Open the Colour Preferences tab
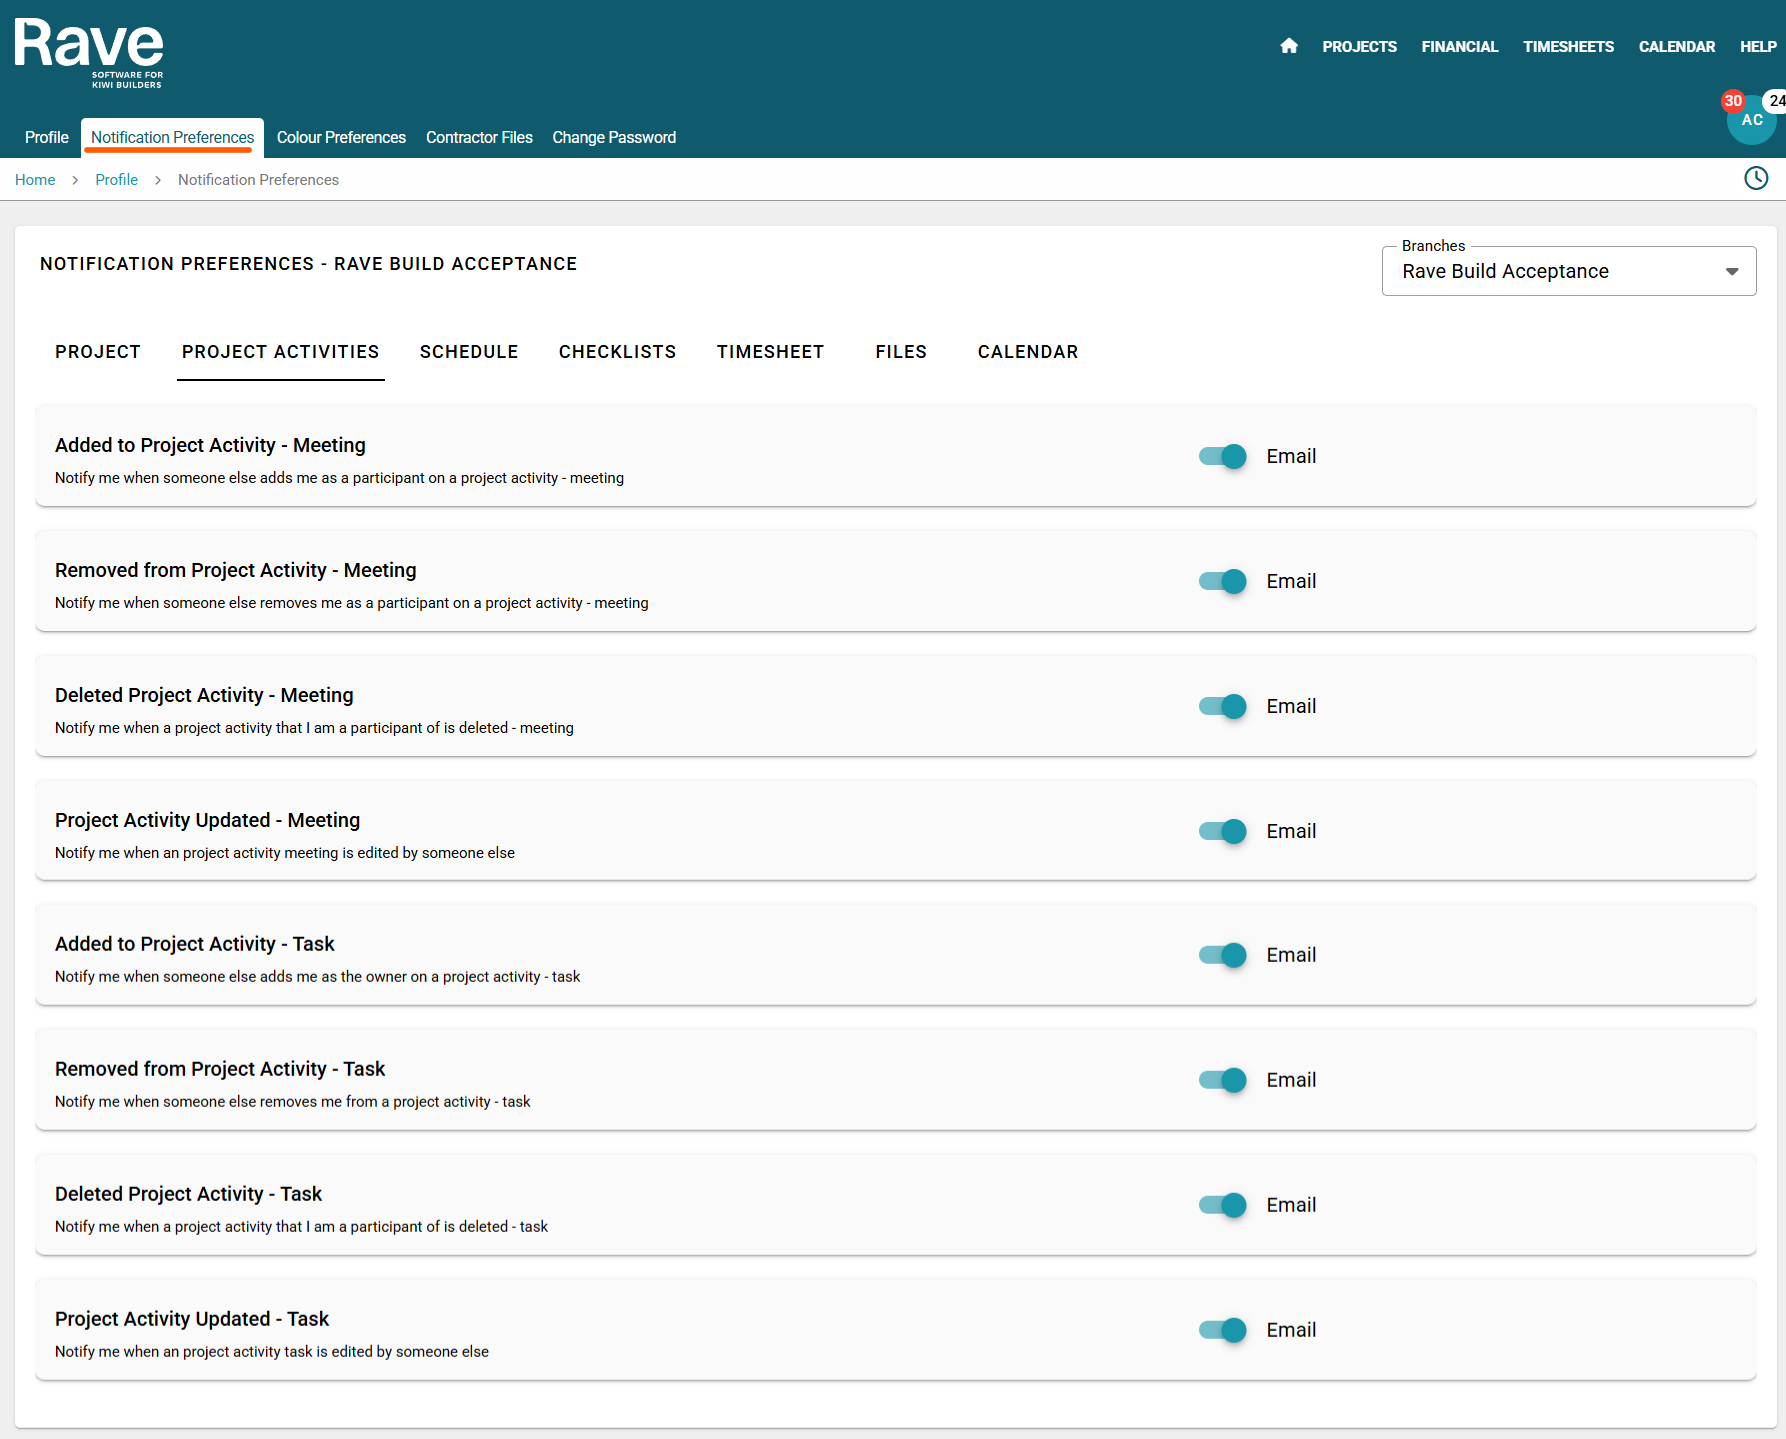The width and height of the screenshot is (1786, 1439). tap(341, 138)
